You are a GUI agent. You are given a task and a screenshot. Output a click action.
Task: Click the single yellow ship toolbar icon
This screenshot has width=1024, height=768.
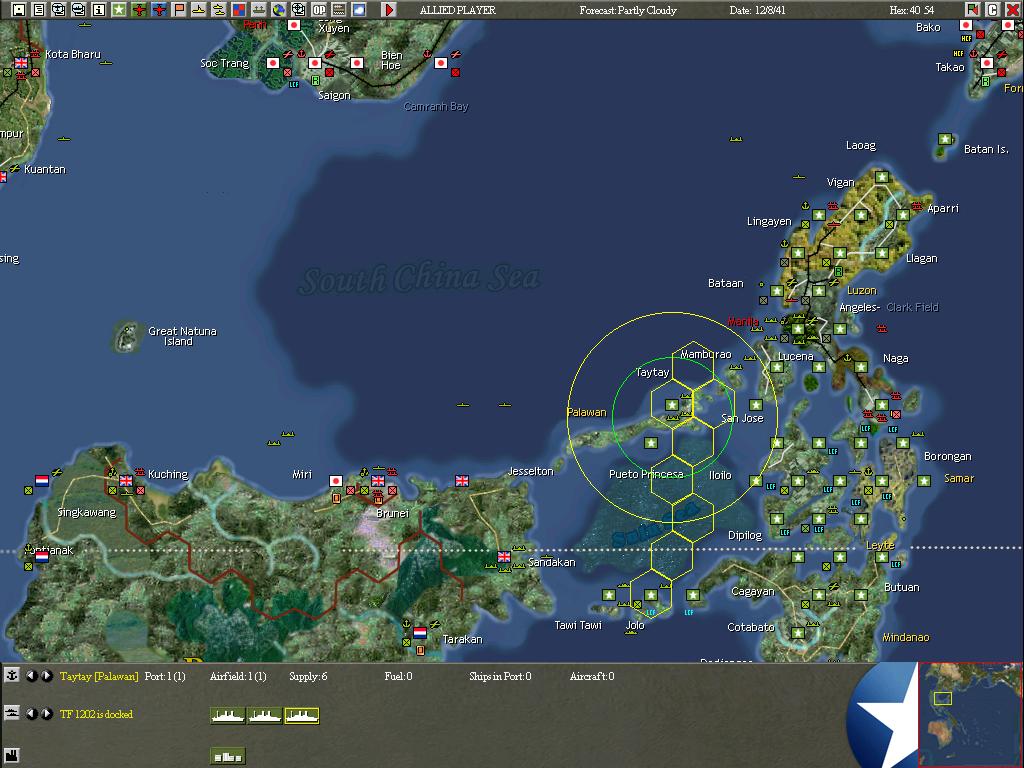click(x=199, y=9)
